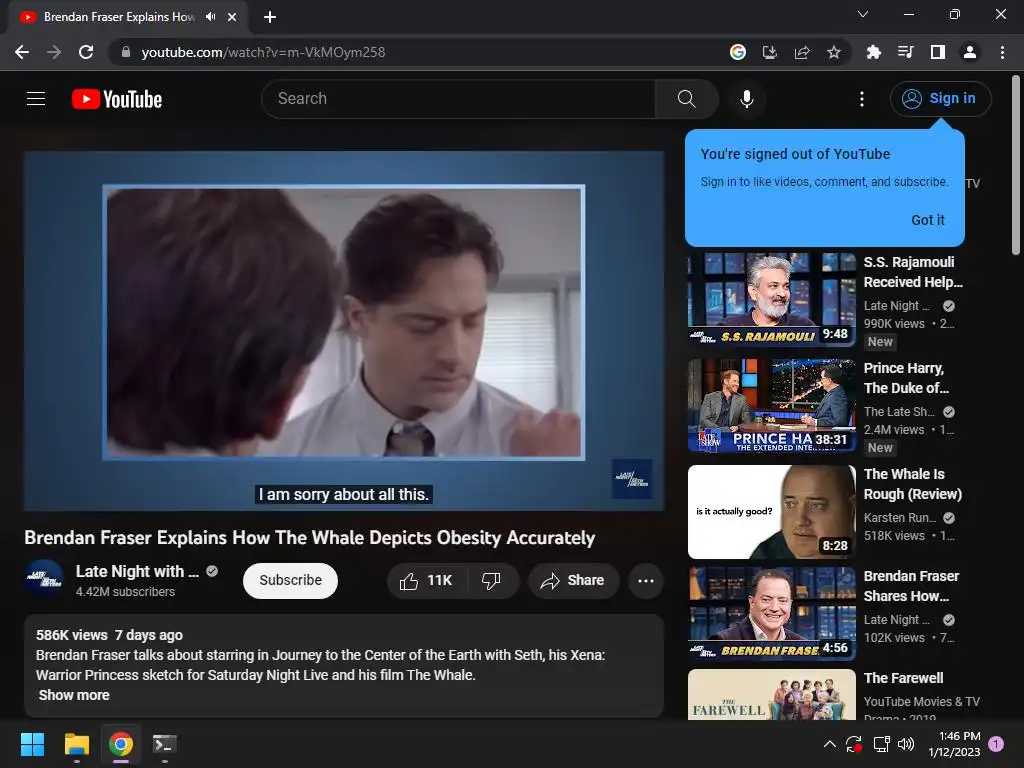Subscribe to Late Night channel
Viewport: 1024px width, 768px height.
tap(290, 581)
